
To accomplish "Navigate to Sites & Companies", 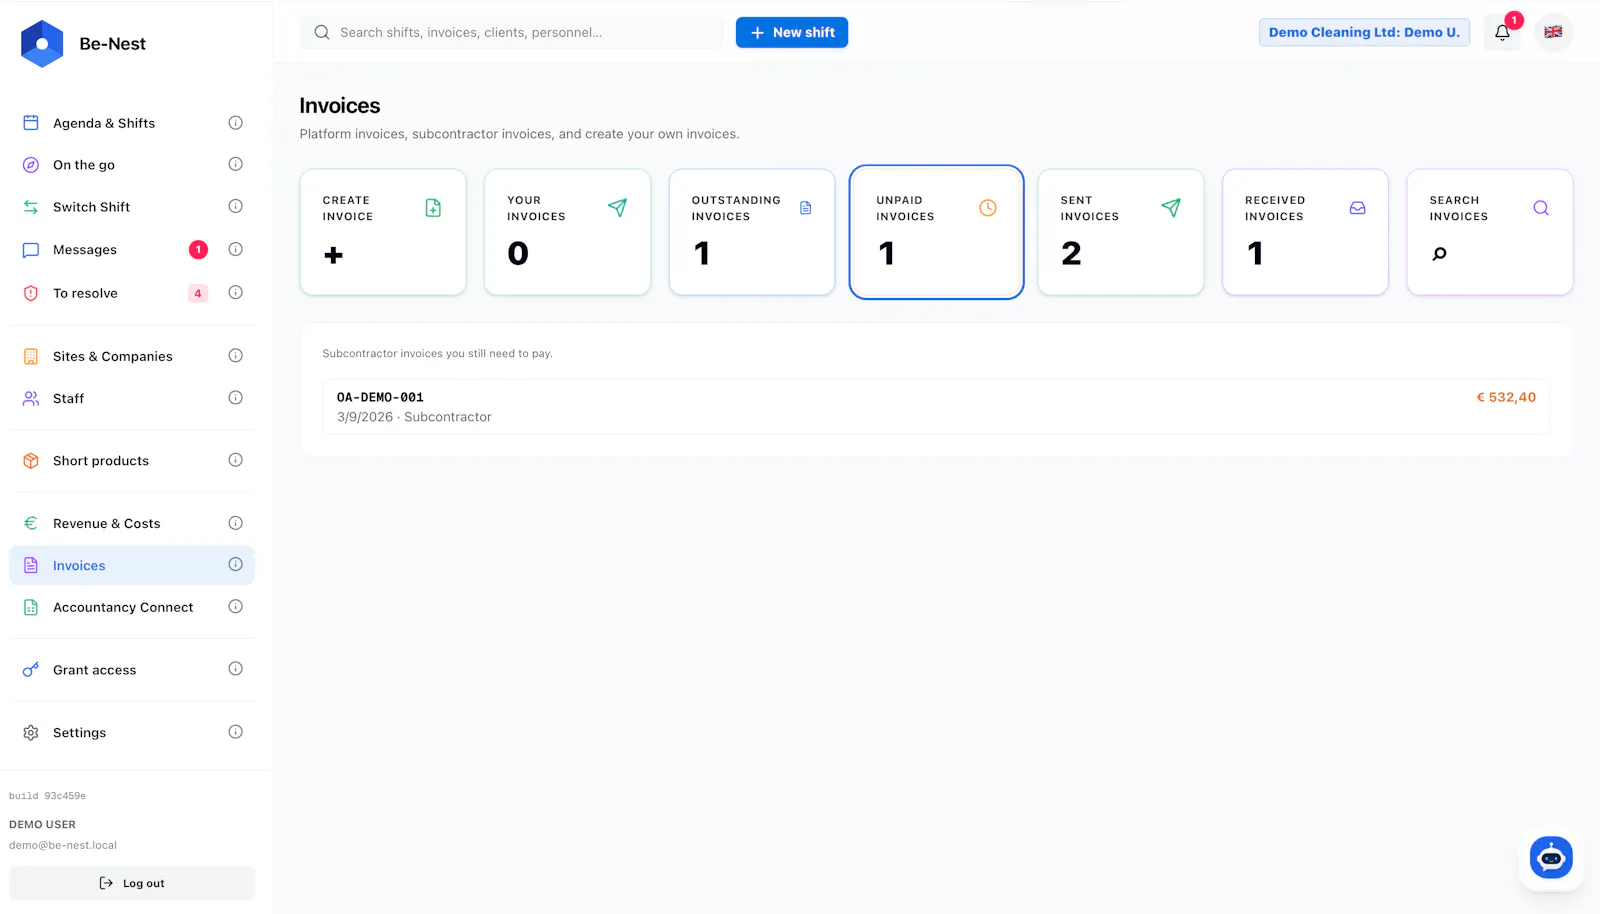I will (x=132, y=356).
